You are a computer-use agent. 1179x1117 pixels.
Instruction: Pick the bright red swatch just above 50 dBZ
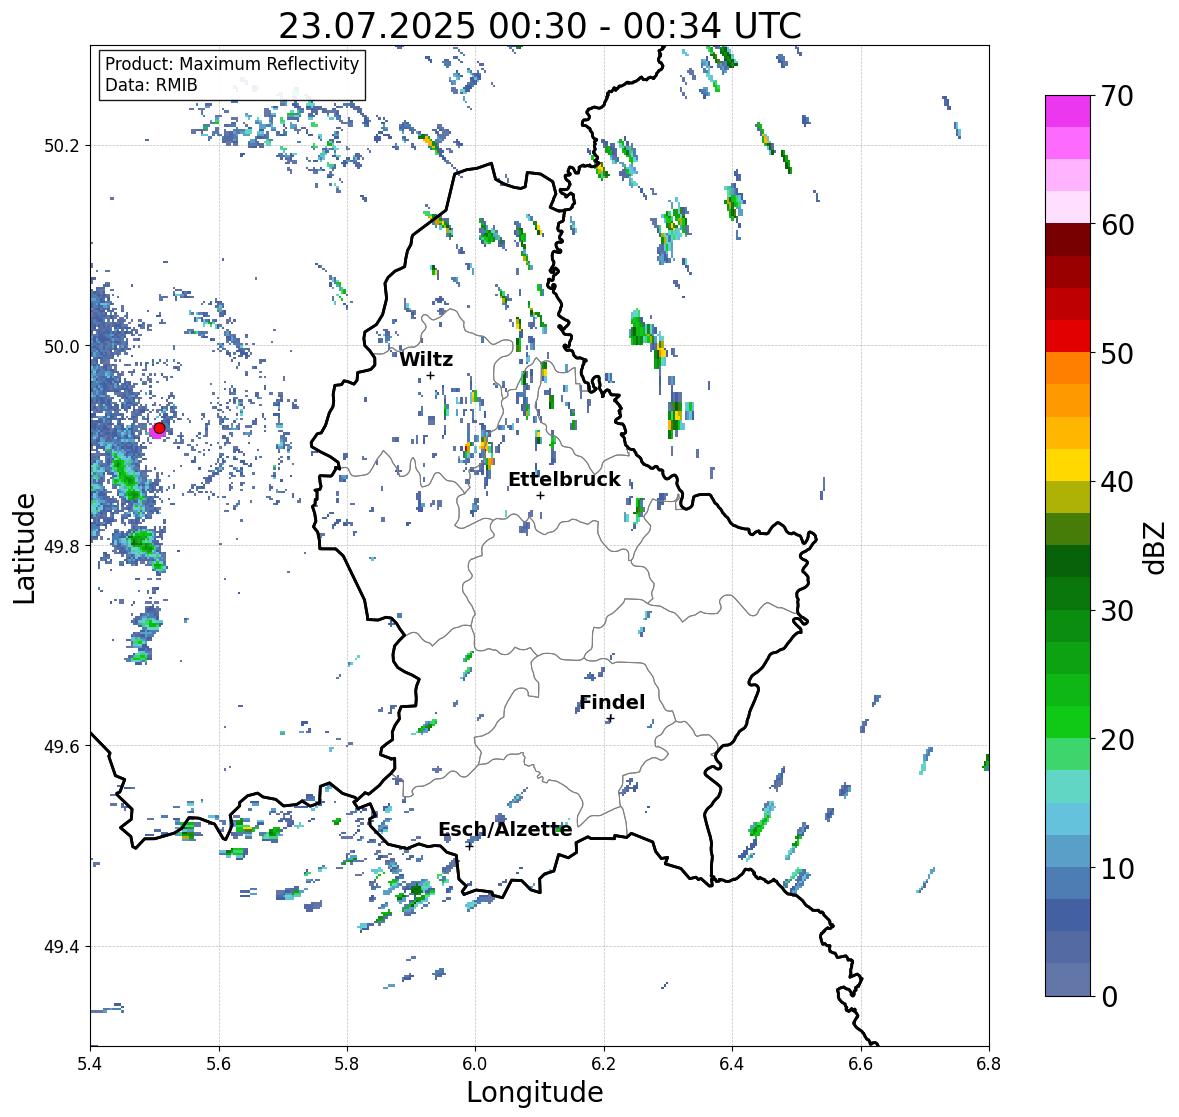pos(1068,336)
